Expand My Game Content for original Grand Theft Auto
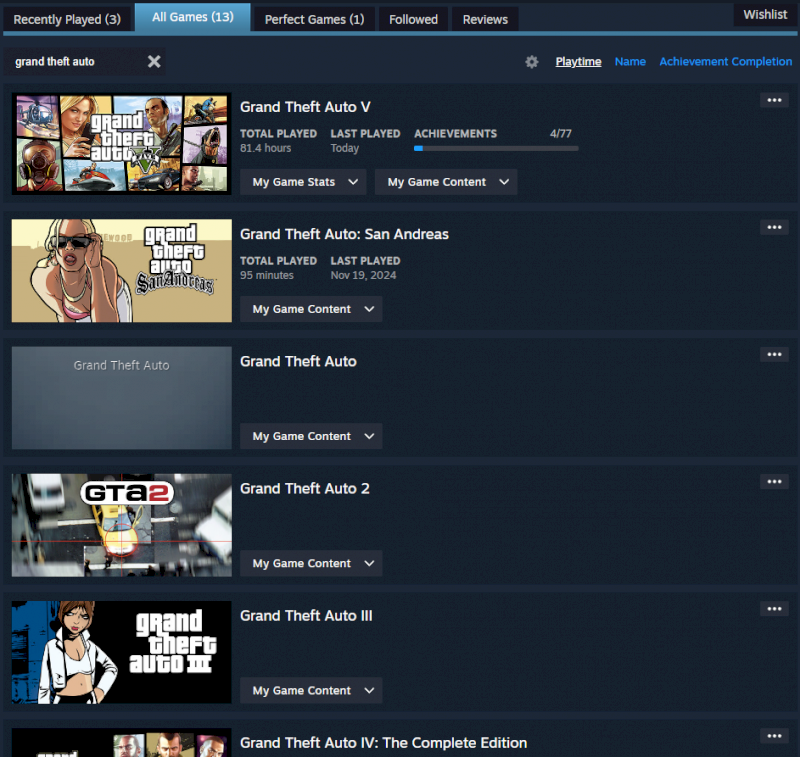The image size is (800, 757). click(311, 436)
